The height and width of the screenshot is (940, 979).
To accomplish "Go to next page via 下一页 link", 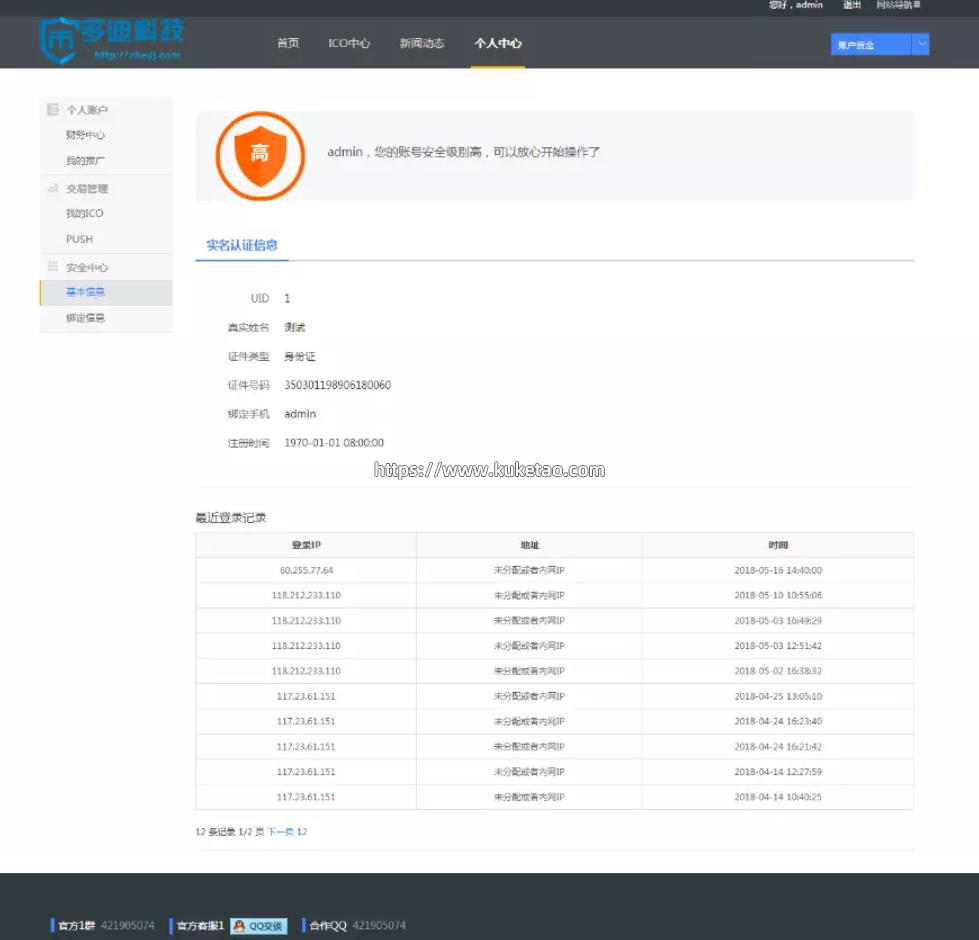I will coord(280,831).
